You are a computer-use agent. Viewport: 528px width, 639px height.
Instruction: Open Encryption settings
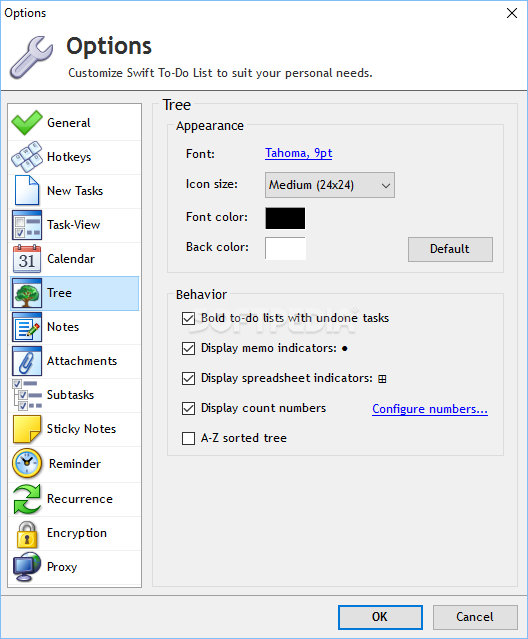click(x=75, y=533)
